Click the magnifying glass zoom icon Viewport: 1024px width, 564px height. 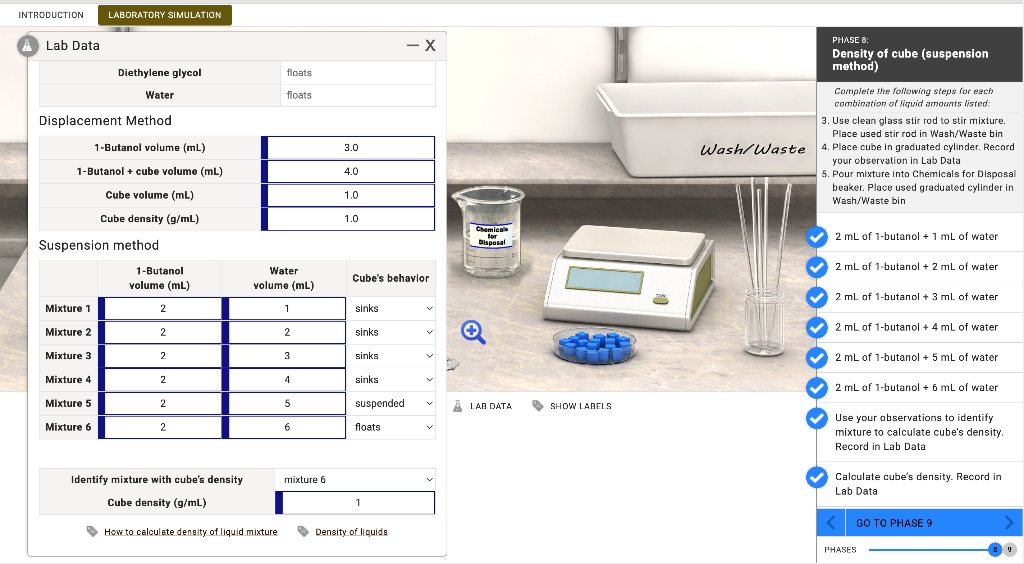tap(474, 333)
